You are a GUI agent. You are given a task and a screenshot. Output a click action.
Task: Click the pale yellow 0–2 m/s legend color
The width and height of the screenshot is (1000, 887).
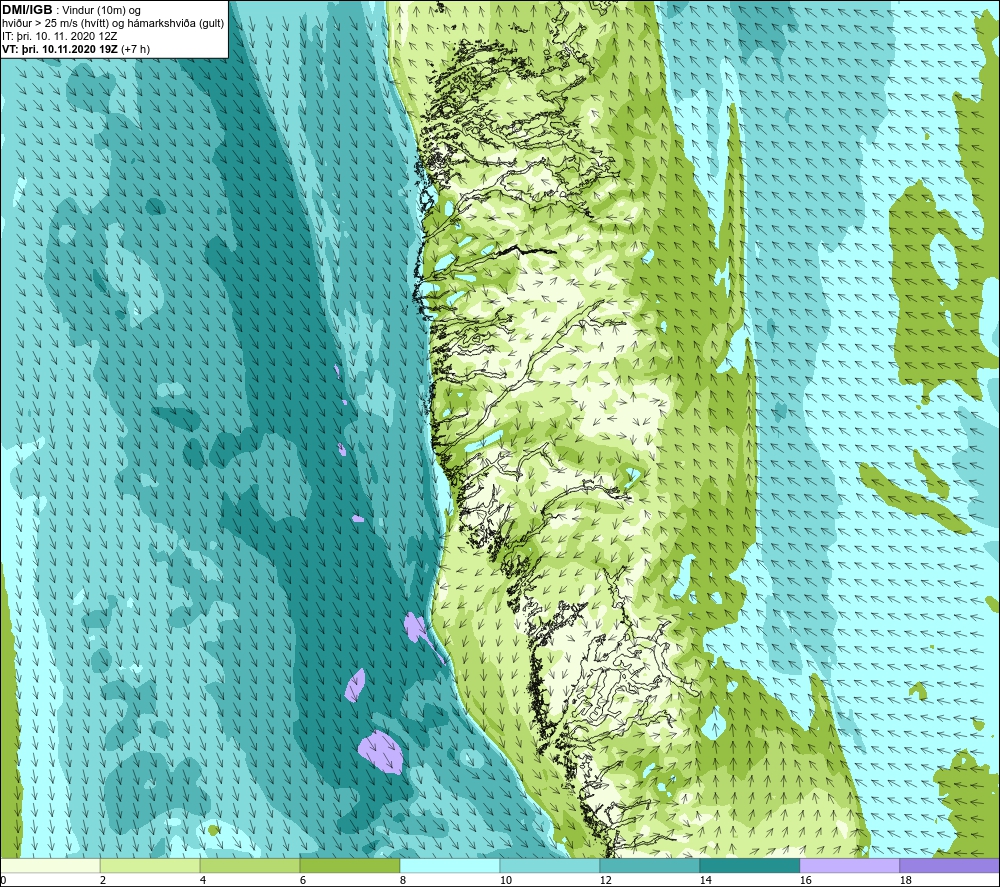(50, 866)
